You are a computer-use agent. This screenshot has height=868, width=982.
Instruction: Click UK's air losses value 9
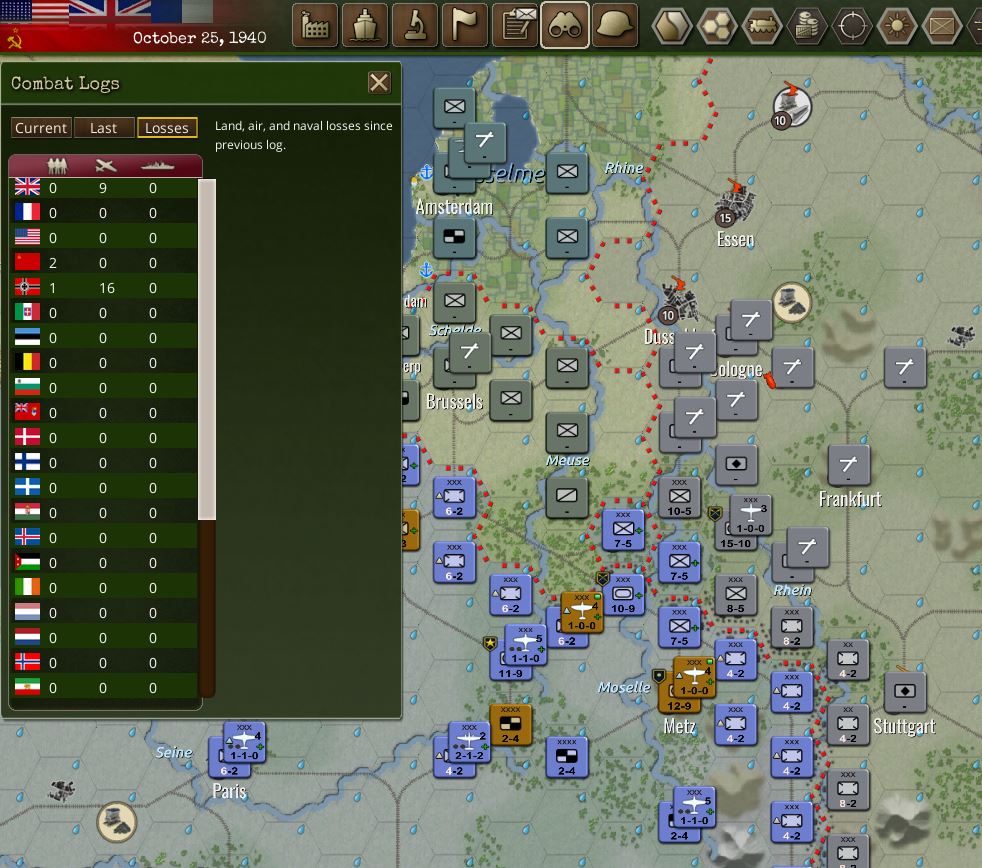[x=103, y=188]
